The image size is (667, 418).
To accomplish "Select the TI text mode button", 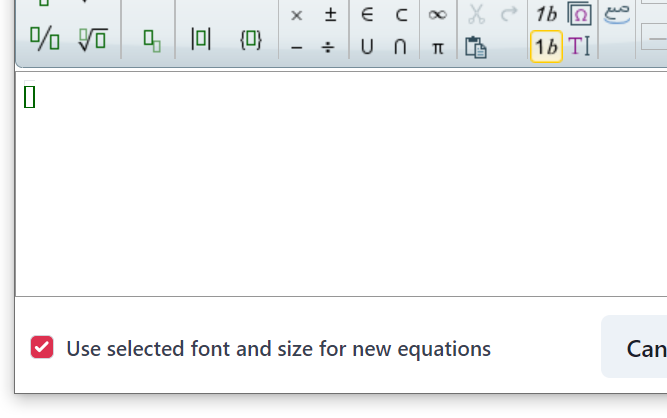I will 580,47.
